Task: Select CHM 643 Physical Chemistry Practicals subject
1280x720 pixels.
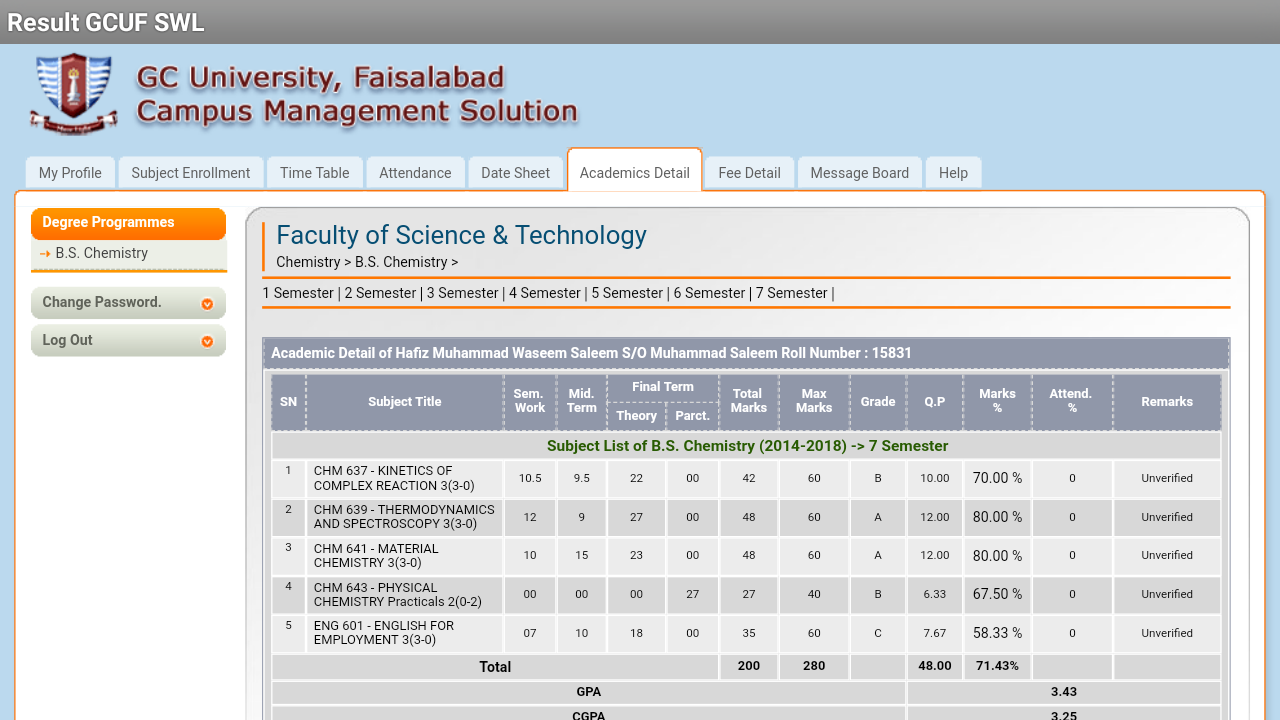Action: [404, 595]
